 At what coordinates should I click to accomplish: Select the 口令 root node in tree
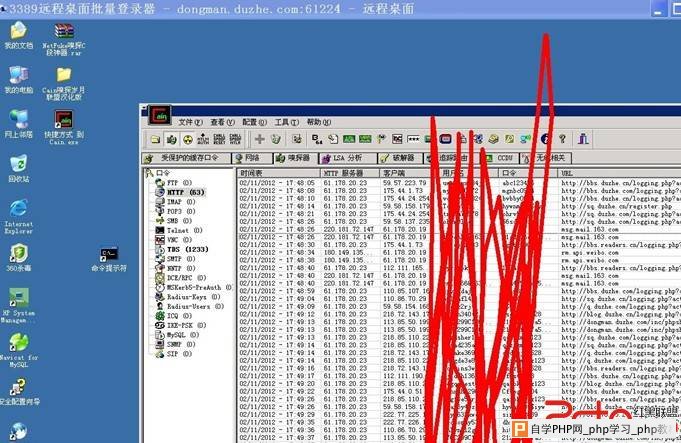pyautogui.click(x=159, y=173)
